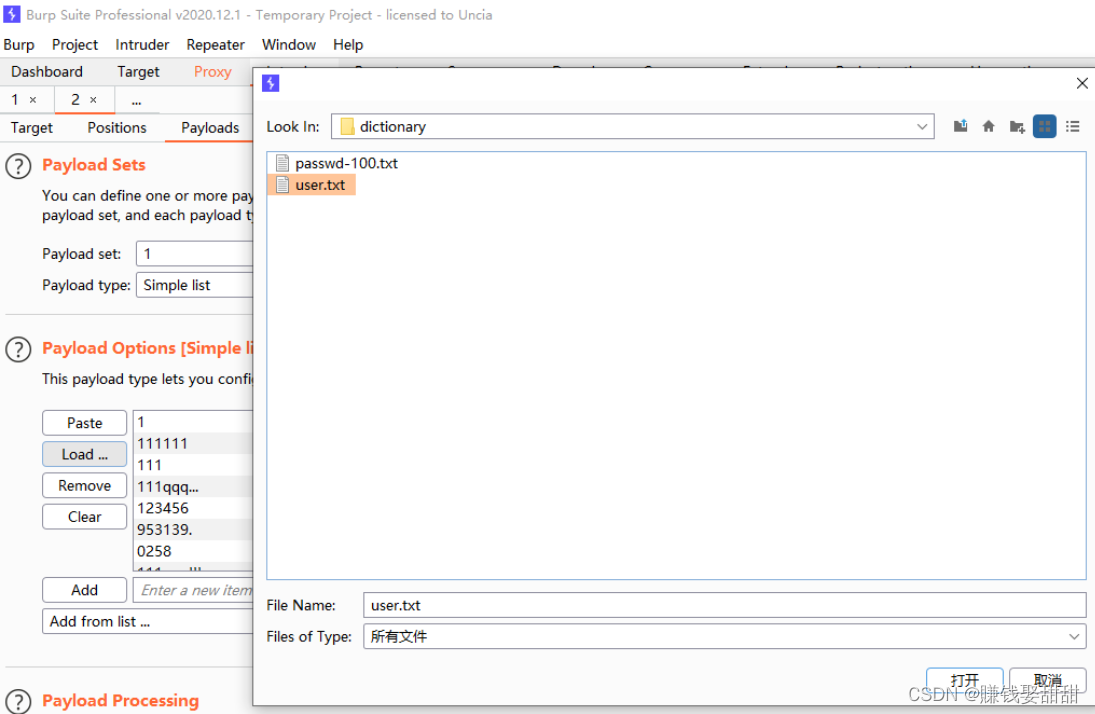Screen dimensions: 1095x714
Task: Click 打开 (Open) button in dialog
Action: (x=964, y=680)
